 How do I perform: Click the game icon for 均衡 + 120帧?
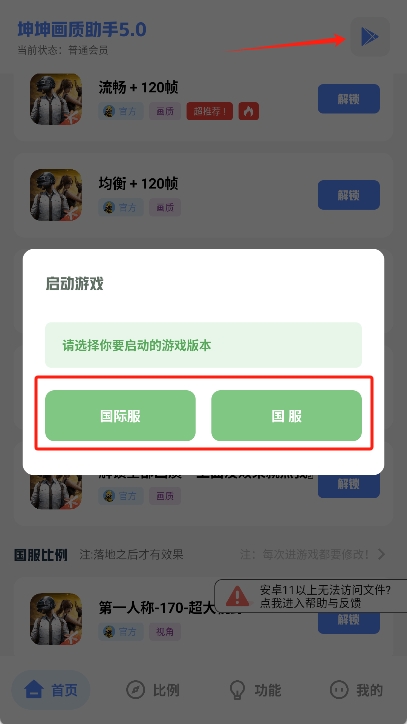[56, 195]
